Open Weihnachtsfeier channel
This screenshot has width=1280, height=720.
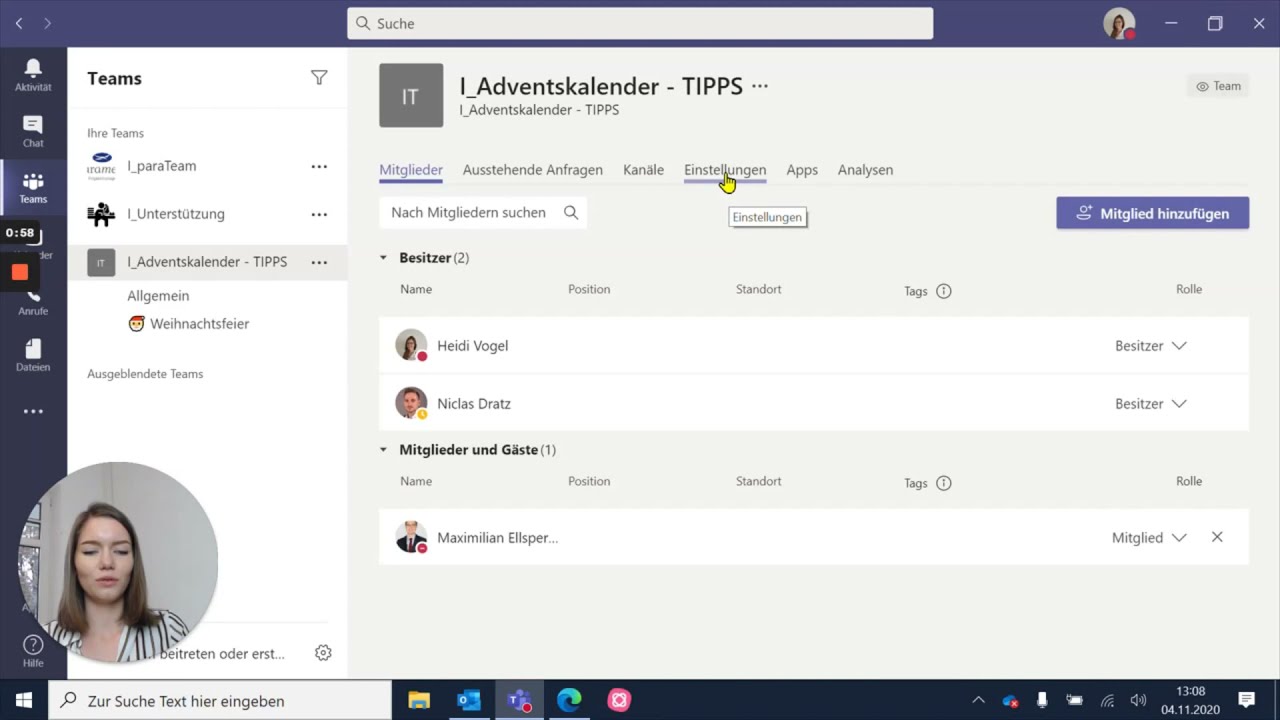click(x=188, y=324)
